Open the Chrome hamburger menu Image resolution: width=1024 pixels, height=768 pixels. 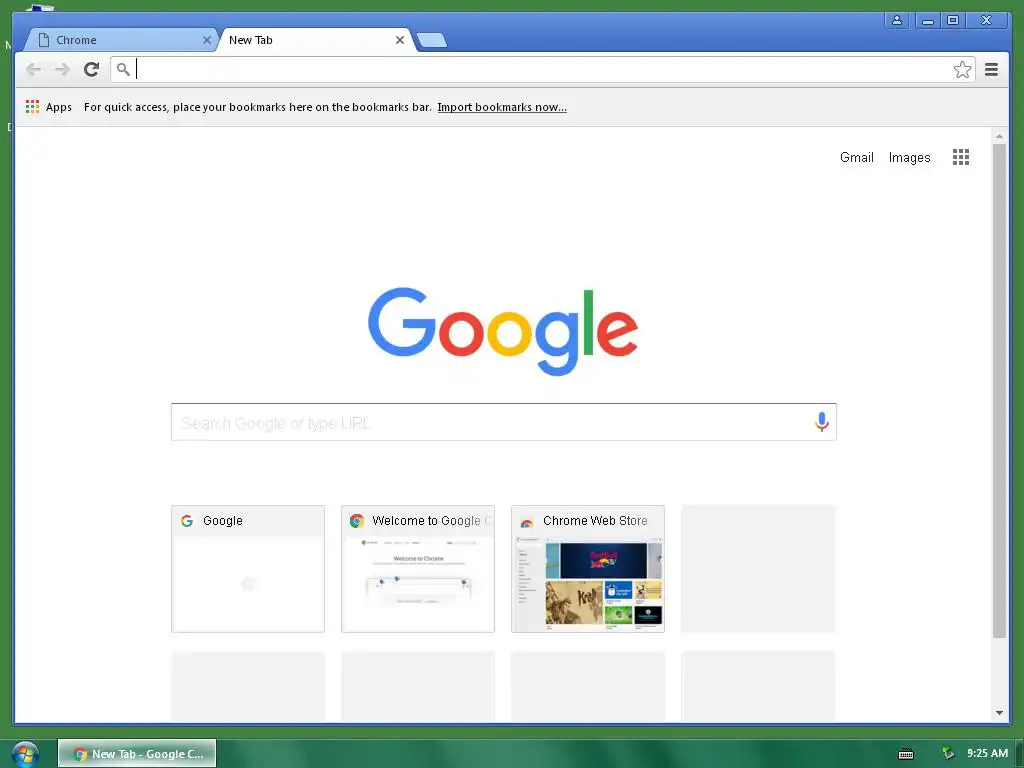[x=991, y=69]
